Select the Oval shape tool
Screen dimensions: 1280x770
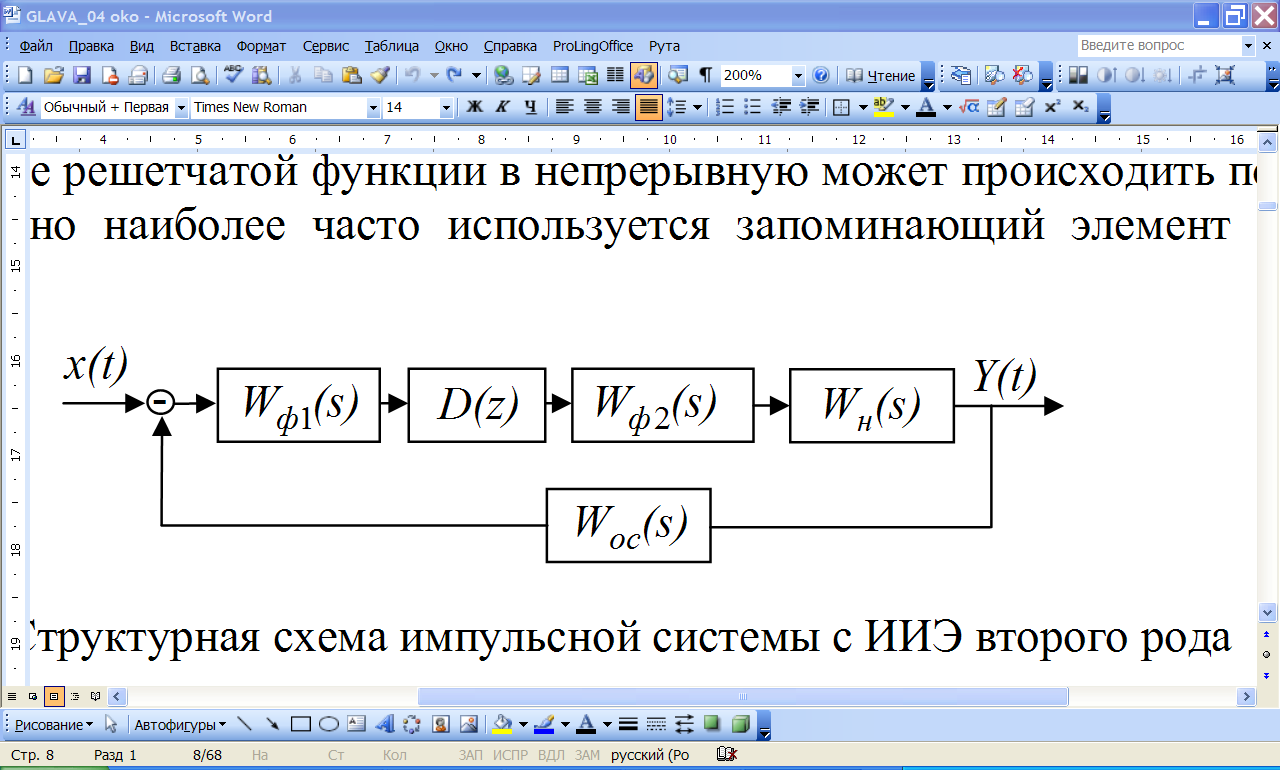click(328, 724)
